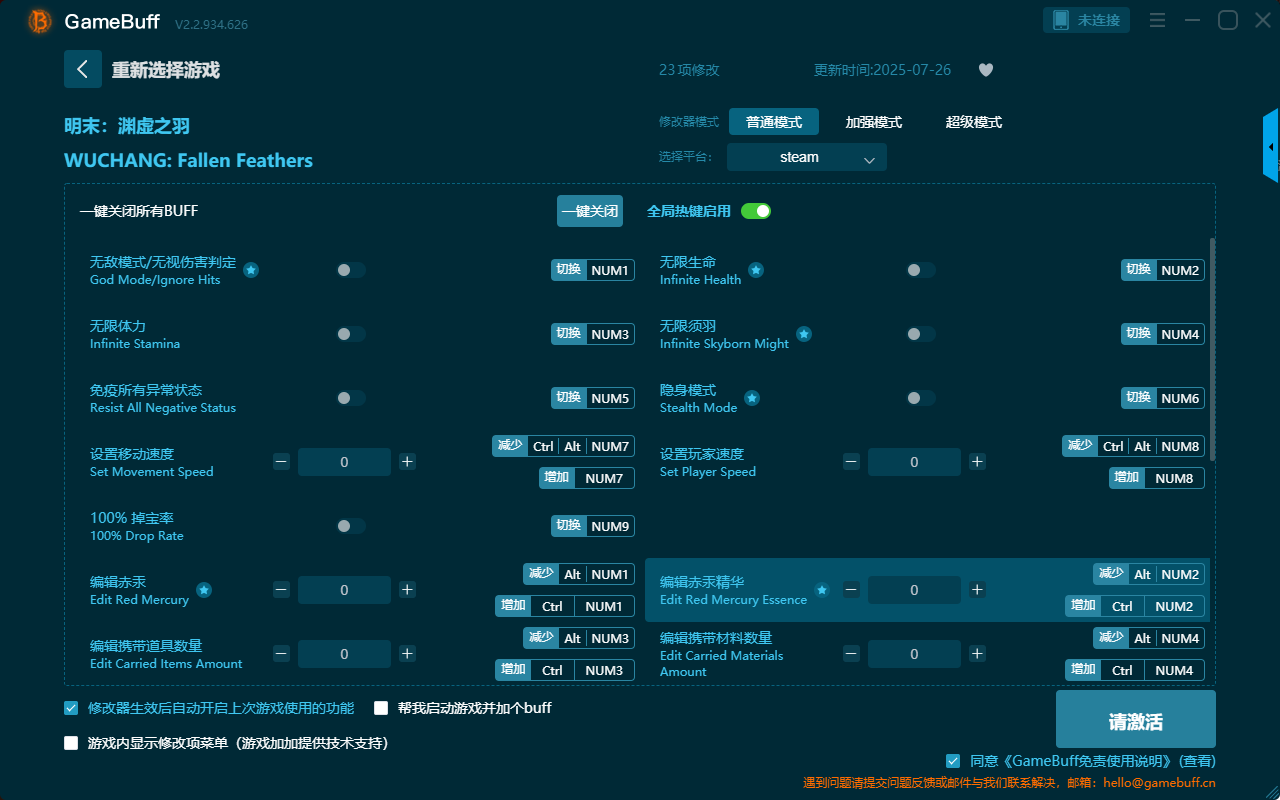This screenshot has height=800, width=1280.
Task: Decrease Edit Red Mercury Essence value
Action: (851, 590)
